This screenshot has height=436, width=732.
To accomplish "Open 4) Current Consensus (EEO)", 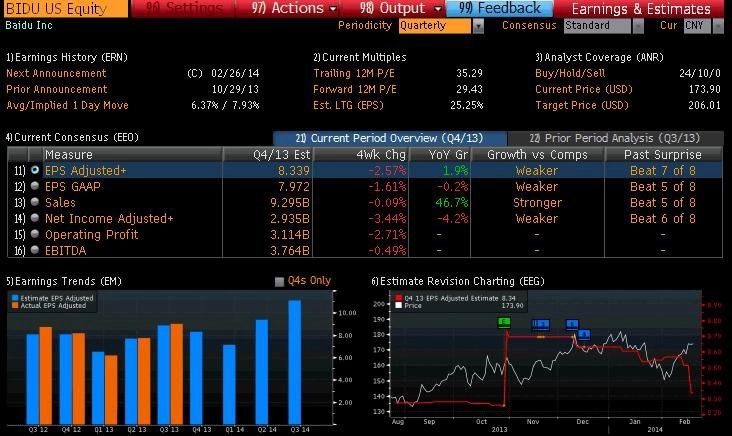I will point(72,137).
